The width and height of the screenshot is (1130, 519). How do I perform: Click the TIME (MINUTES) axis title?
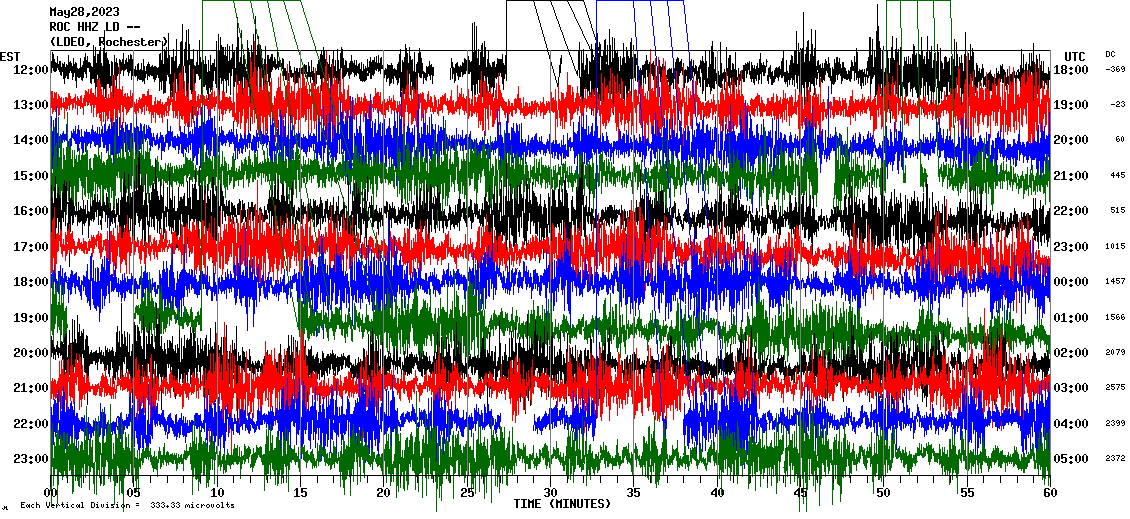[x=562, y=504]
